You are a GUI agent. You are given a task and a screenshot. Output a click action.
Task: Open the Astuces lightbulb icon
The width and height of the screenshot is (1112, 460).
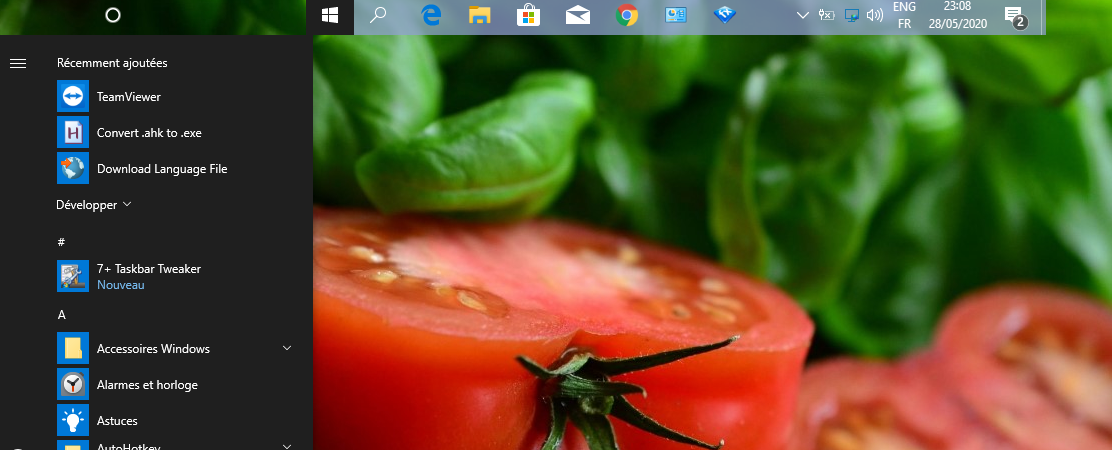click(x=73, y=421)
